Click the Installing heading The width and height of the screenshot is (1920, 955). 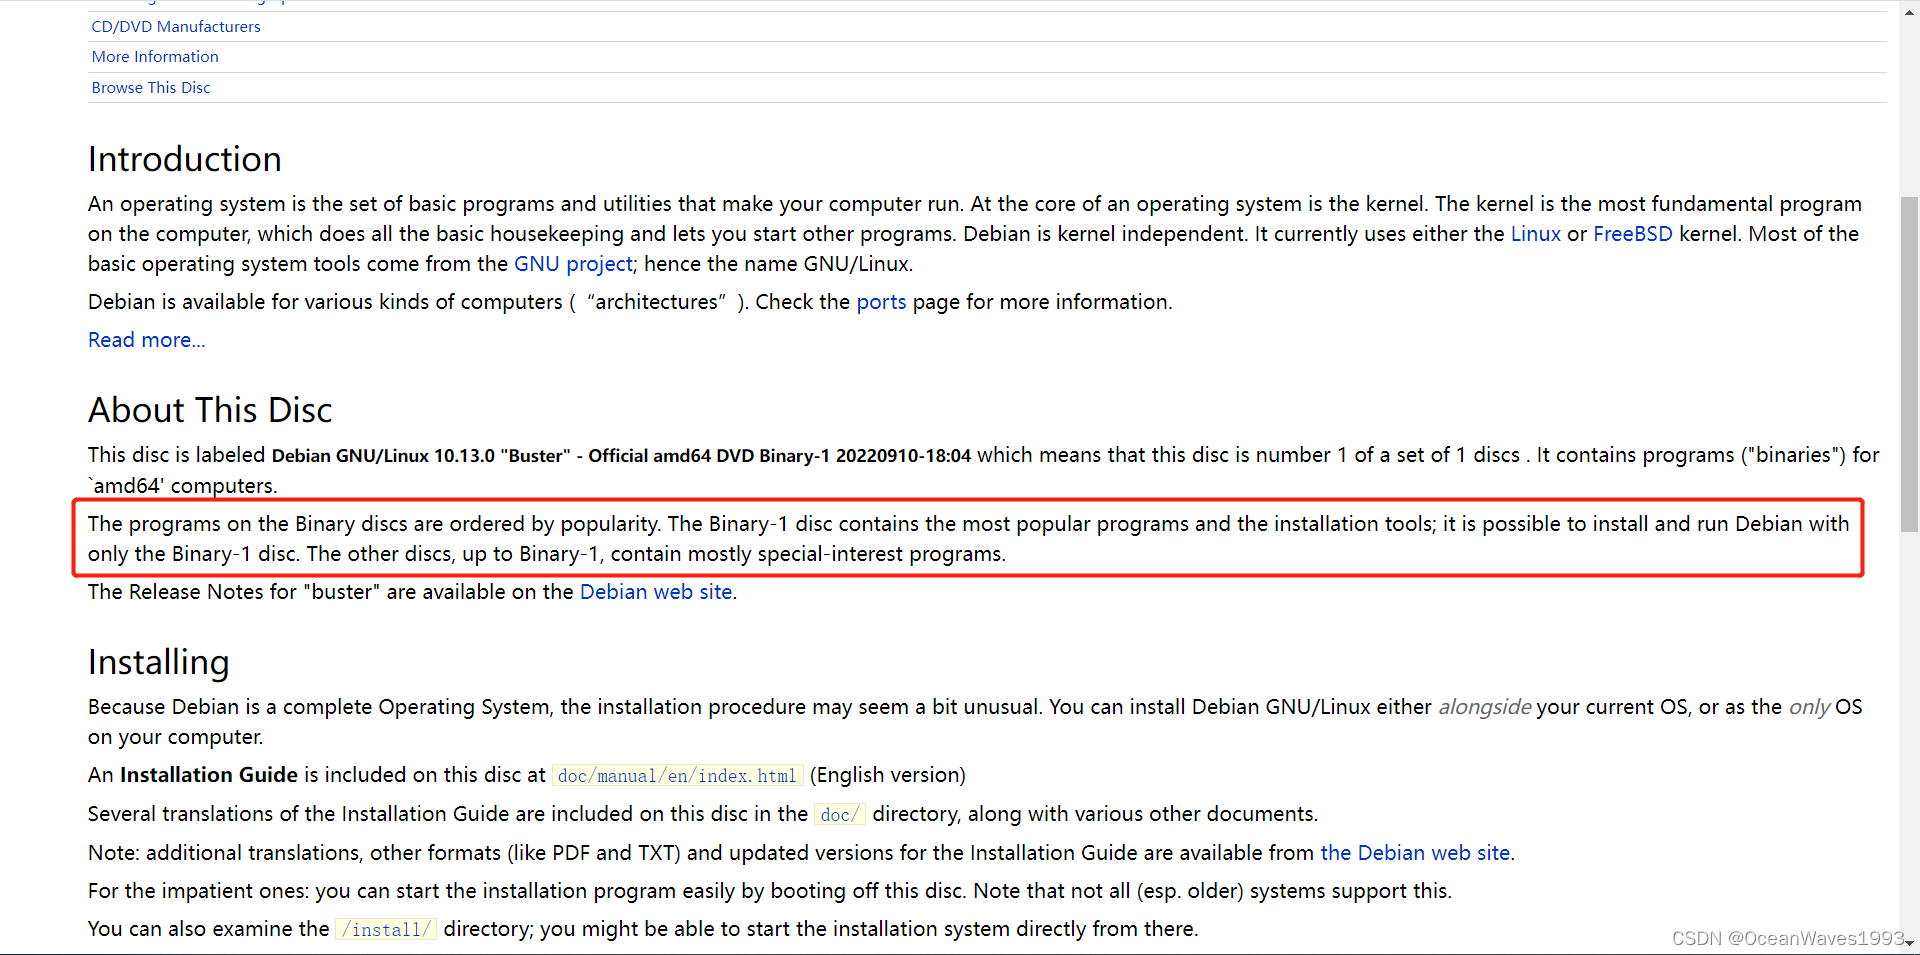pyautogui.click(x=159, y=662)
